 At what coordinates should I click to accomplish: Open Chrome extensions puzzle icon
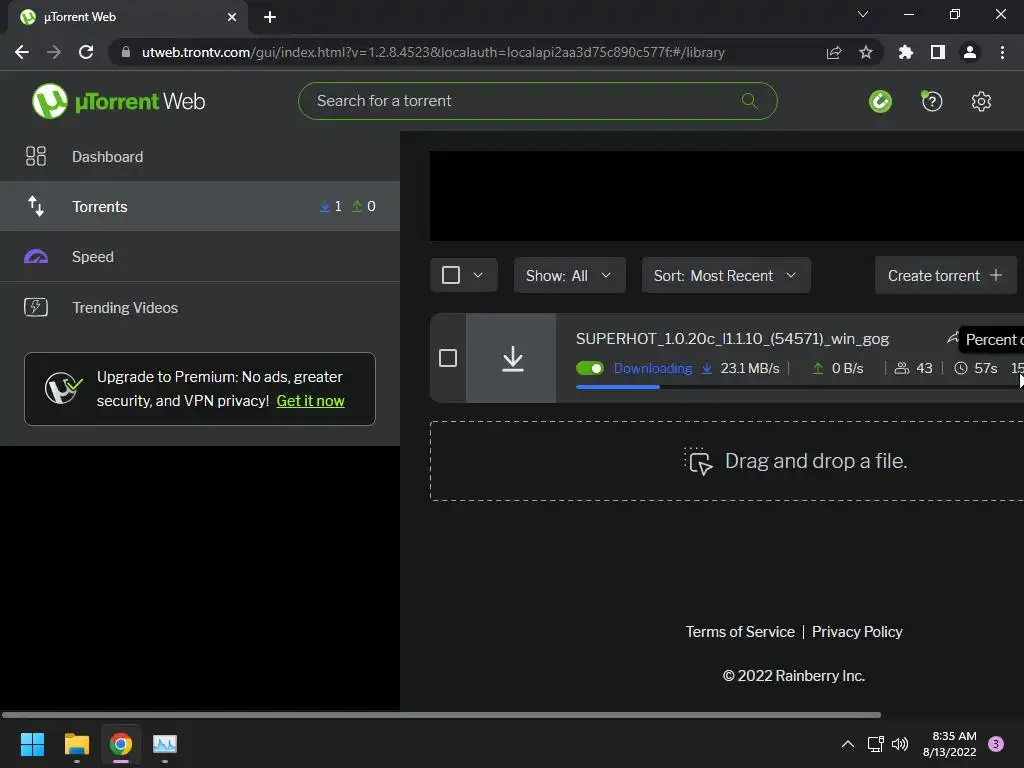pyautogui.click(x=906, y=52)
